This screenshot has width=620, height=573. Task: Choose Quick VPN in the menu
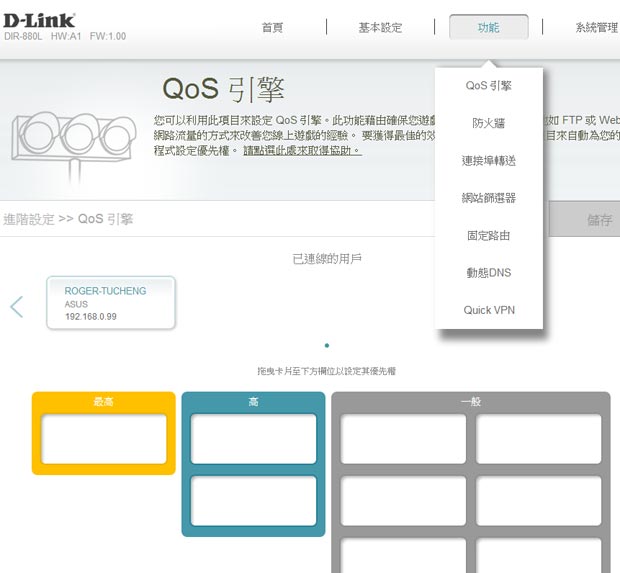click(x=489, y=310)
